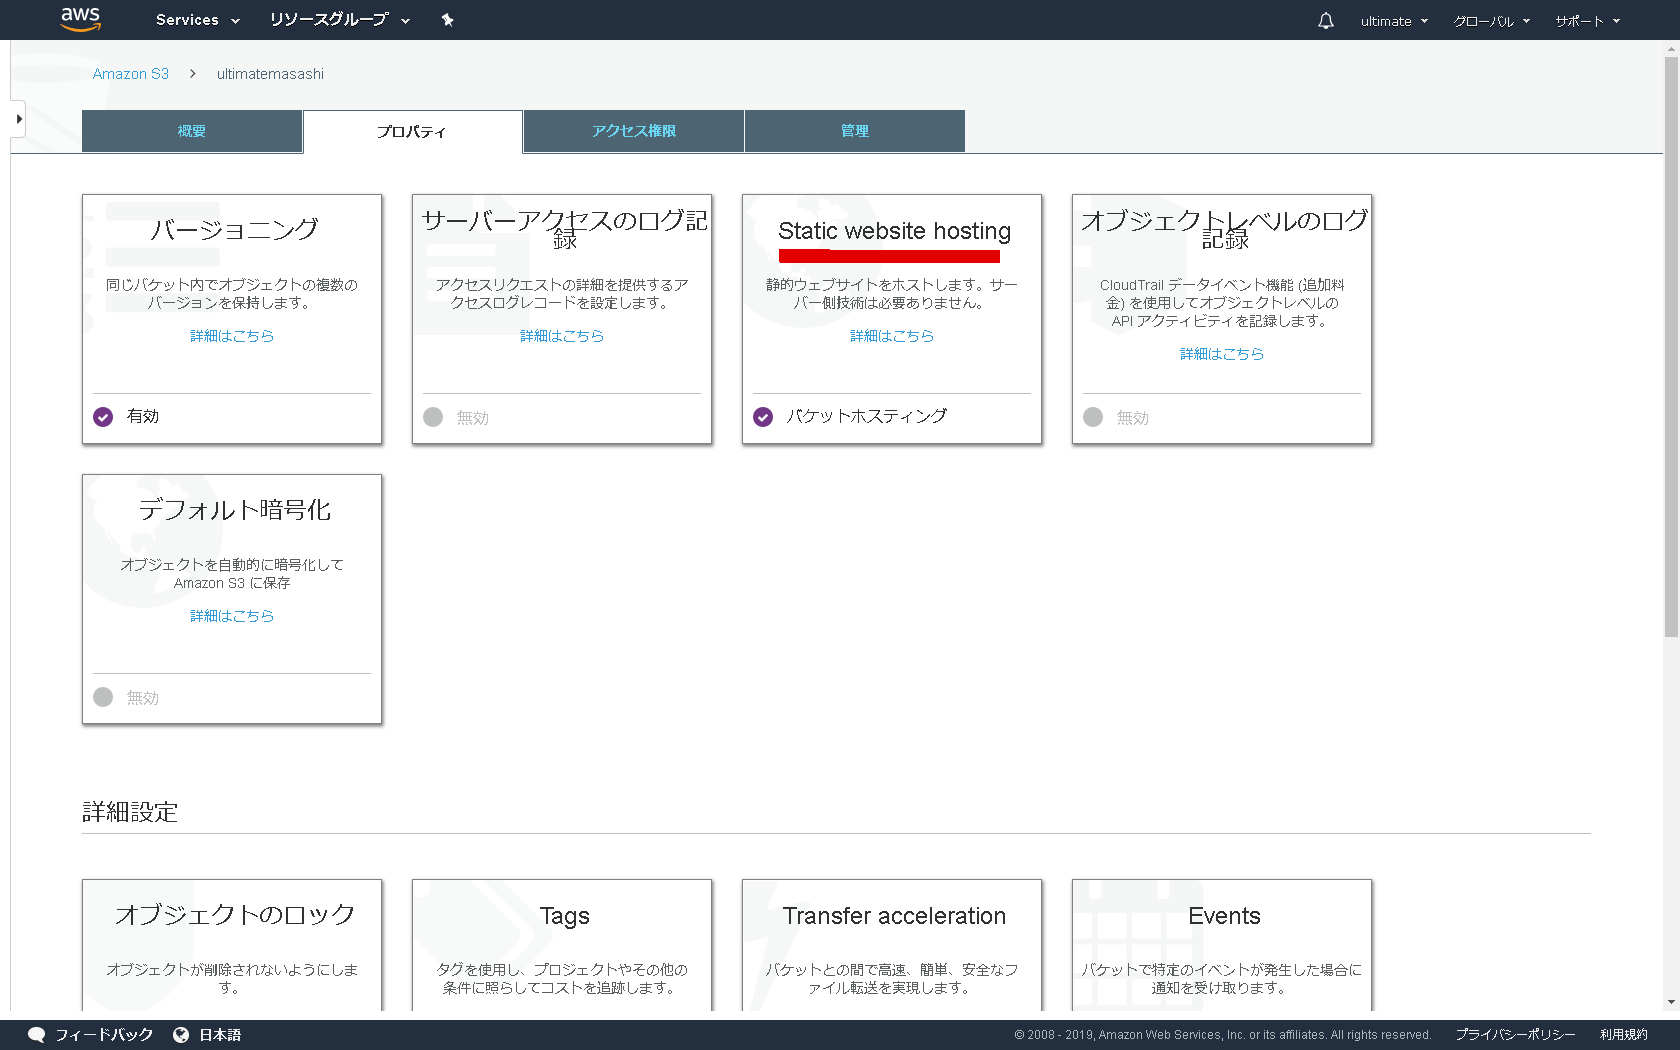1680x1050 pixels.
Task: Click the 有効 status check in バージョニング card
Action: coord(103,417)
